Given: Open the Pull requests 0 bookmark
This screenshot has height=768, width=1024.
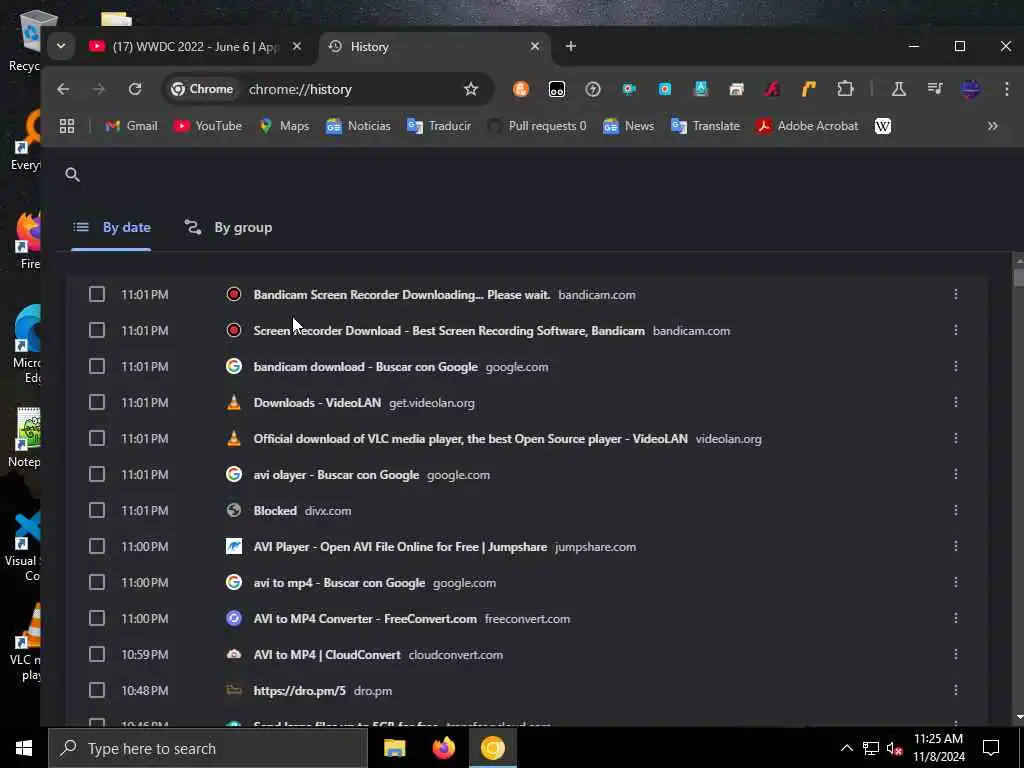Looking at the screenshot, I should [537, 126].
